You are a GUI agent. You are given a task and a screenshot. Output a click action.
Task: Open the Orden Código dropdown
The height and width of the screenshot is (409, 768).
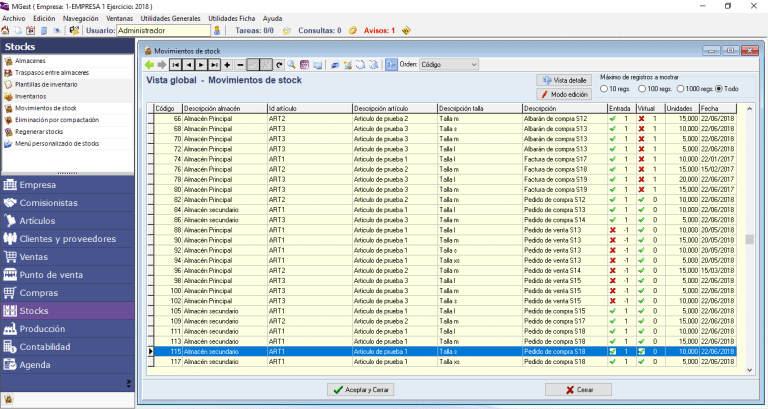[449, 65]
